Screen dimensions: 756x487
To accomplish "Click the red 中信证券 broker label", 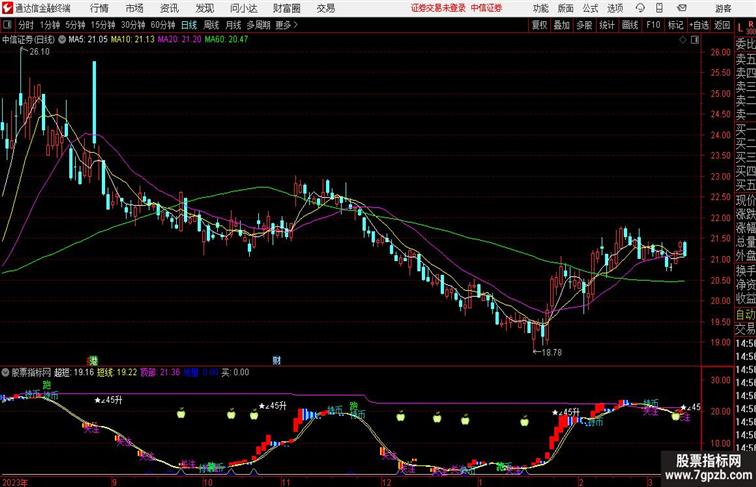I will 486,8.
